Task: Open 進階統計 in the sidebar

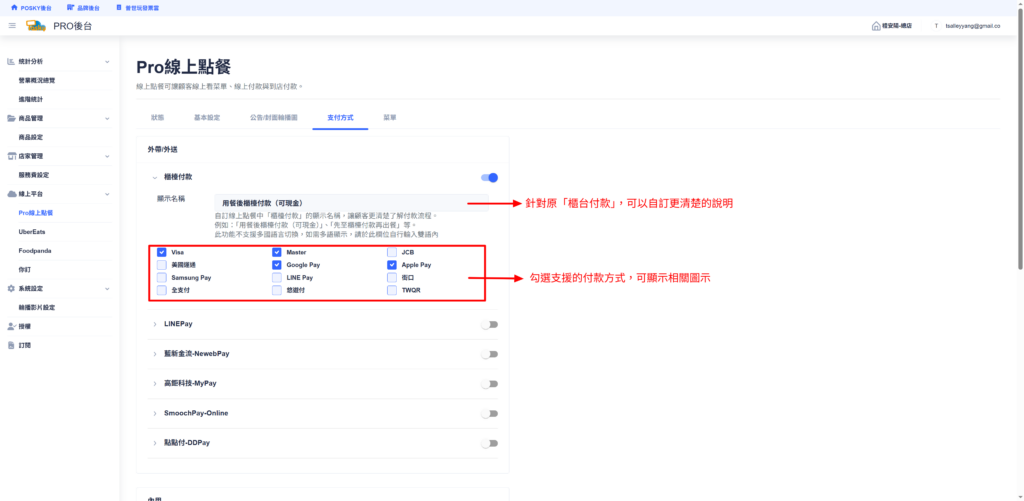Action: (x=31, y=99)
